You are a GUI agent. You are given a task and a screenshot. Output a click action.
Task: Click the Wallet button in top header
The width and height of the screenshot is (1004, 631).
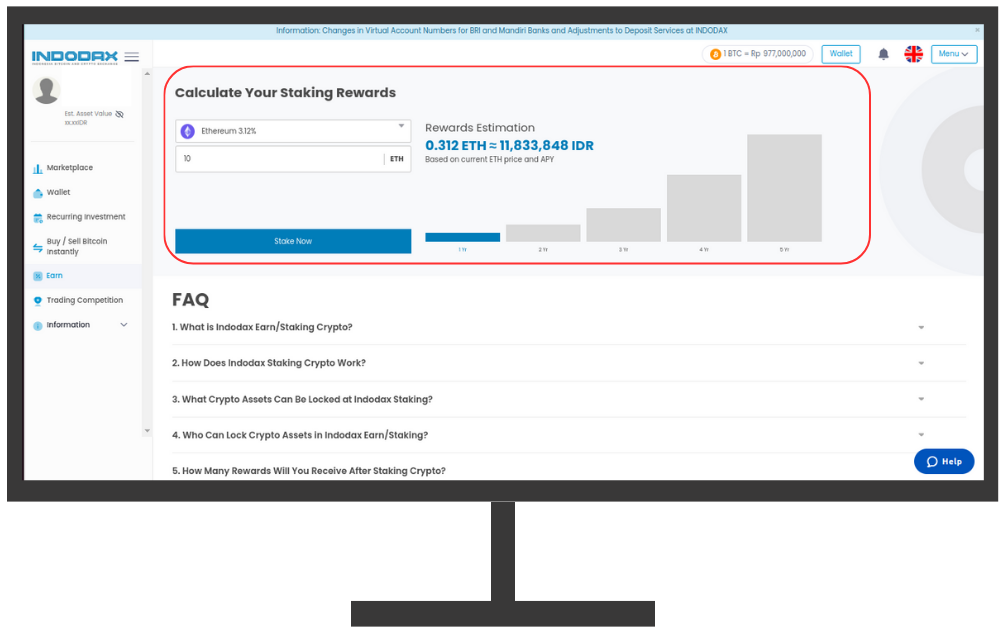[x=840, y=54]
